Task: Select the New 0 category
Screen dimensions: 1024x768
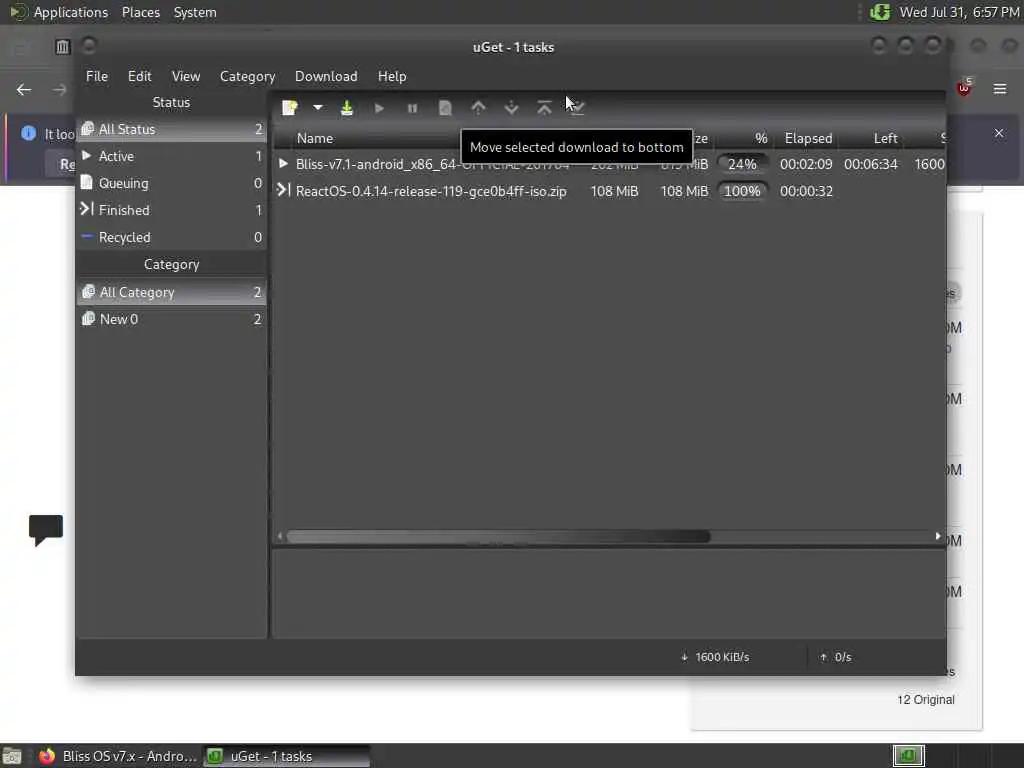Action: click(x=172, y=319)
